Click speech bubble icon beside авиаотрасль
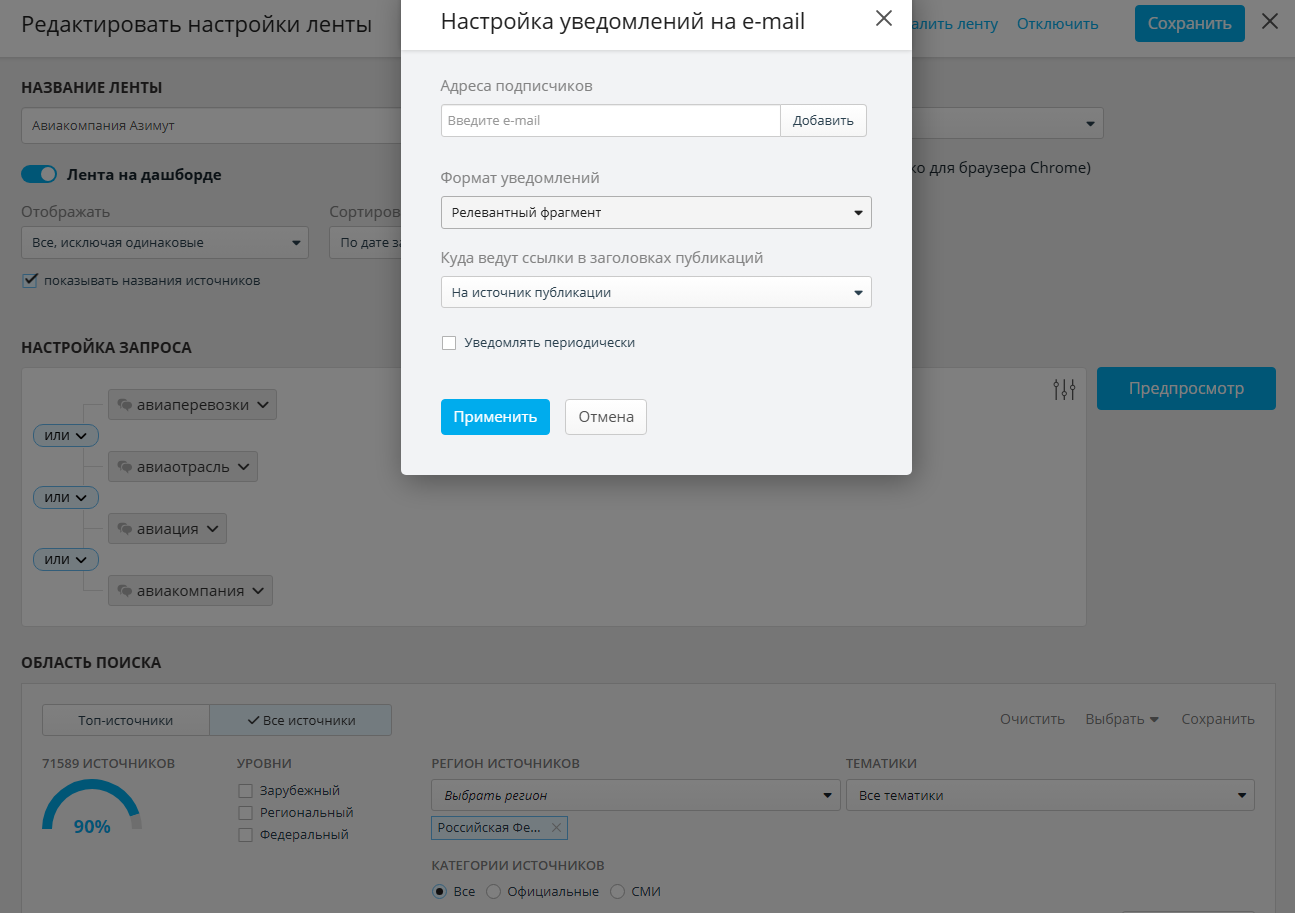 (125, 467)
